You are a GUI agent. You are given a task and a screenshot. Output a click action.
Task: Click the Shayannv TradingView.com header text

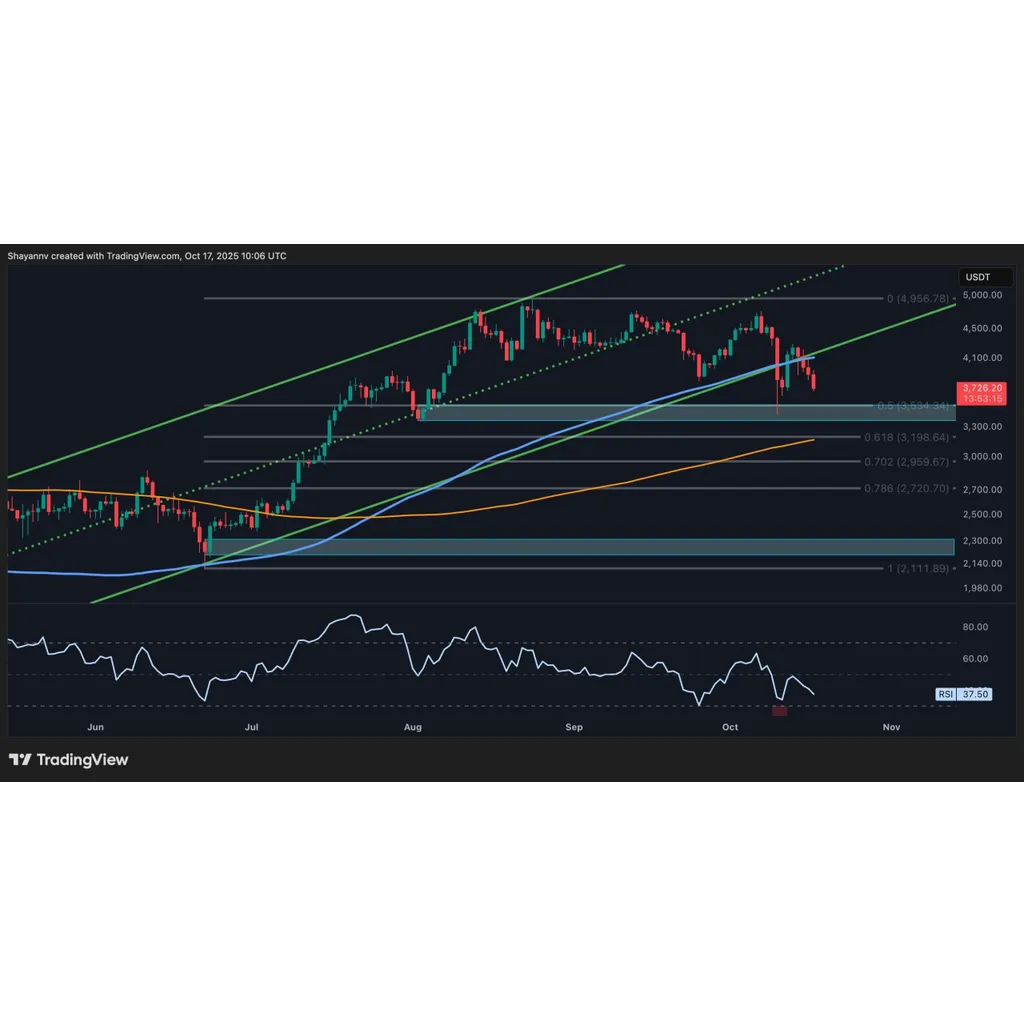pyautogui.click(x=147, y=256)
